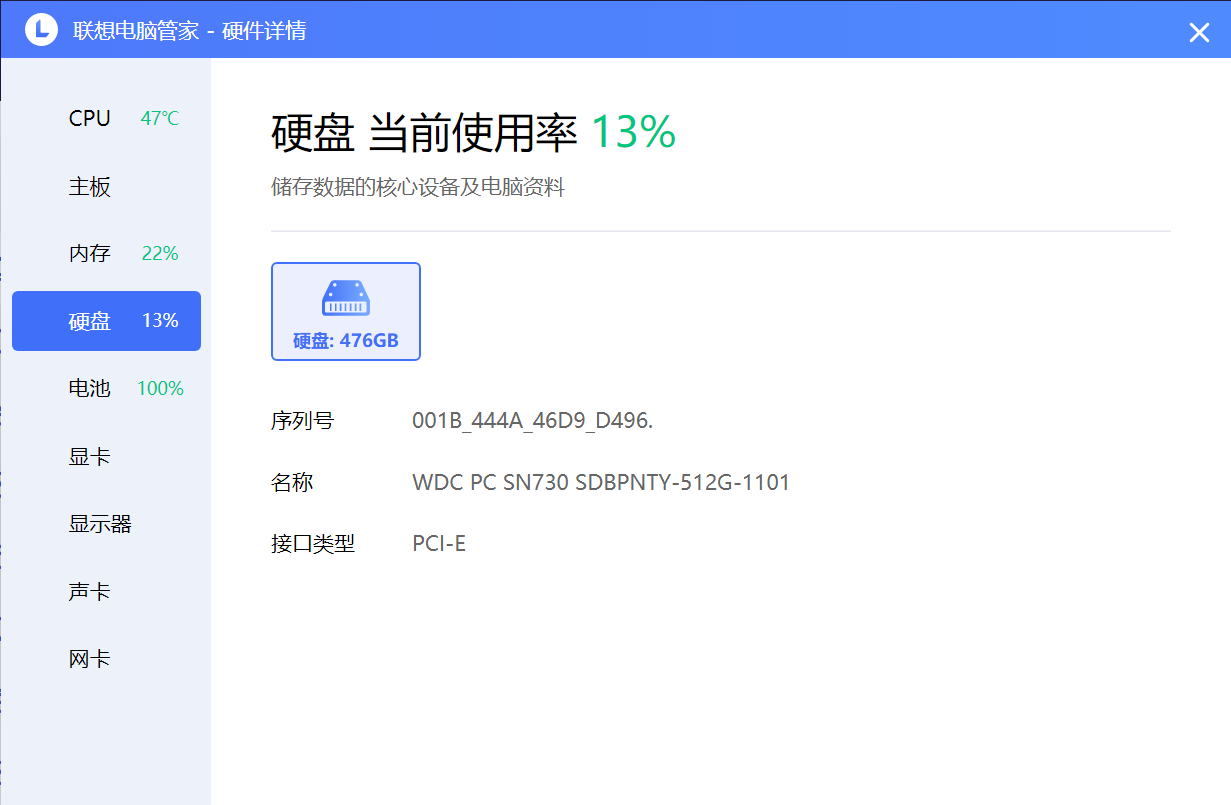The image size is (1231, 805).
Task: Select the 硬盘 sidebar item
Action: [106, 321]
